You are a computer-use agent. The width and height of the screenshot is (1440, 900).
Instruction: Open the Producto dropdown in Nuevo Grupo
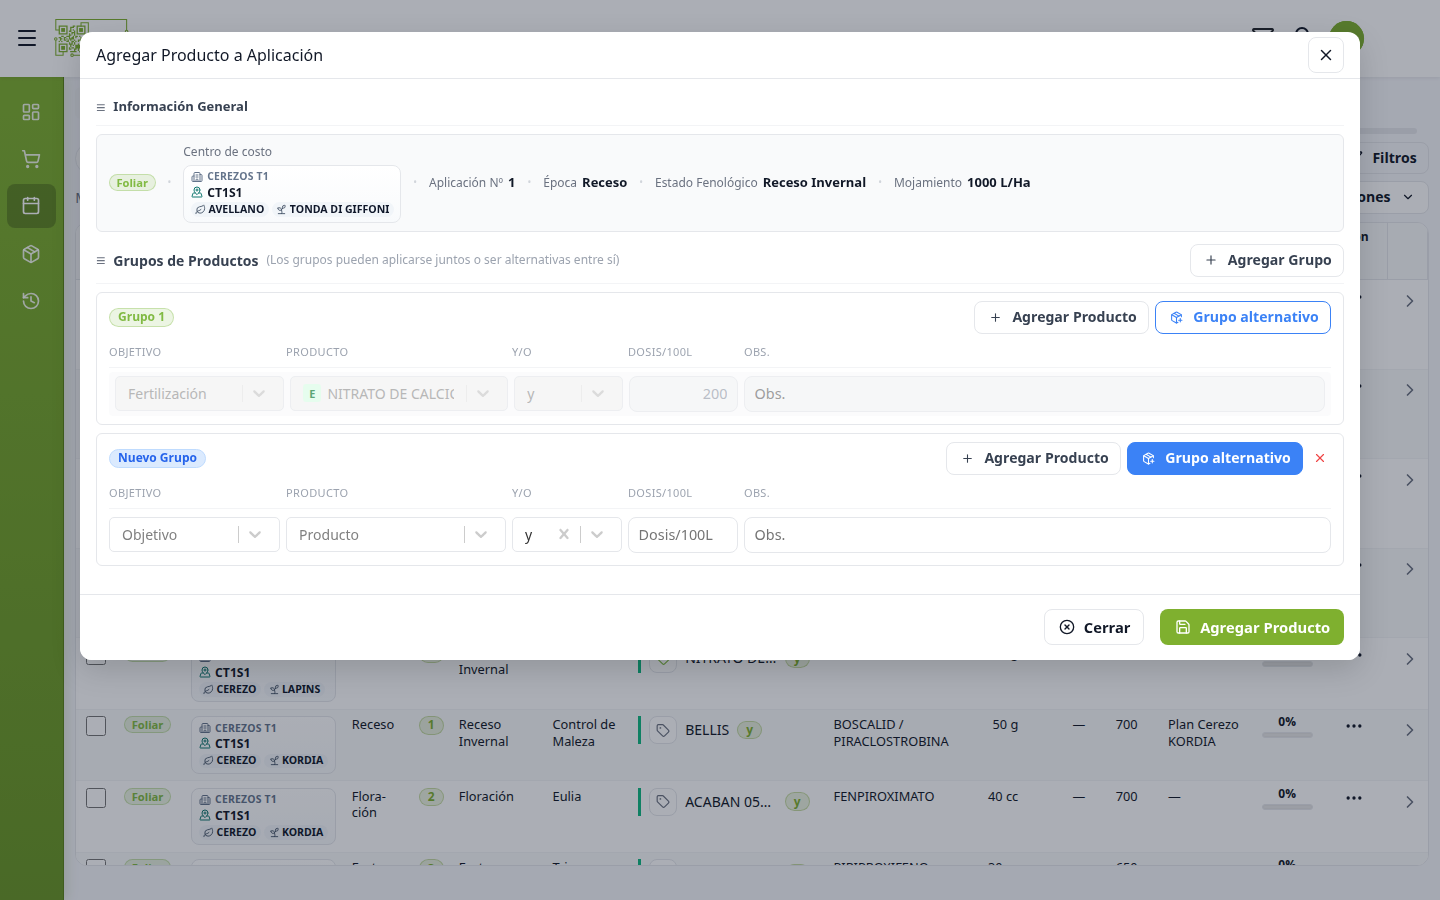(396, 535)
